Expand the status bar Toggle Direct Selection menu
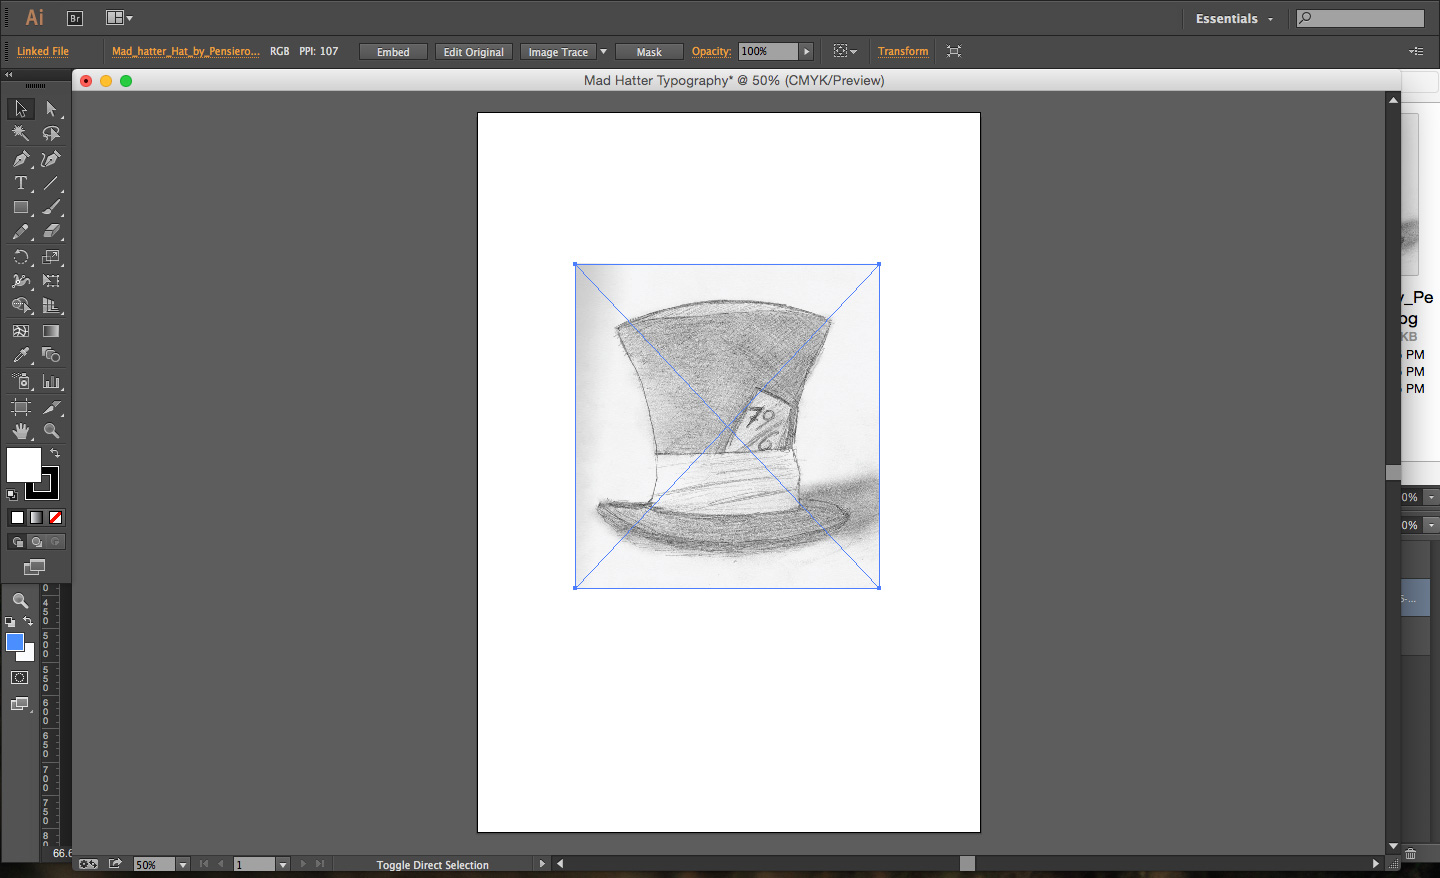The width and height of the screenshot is (1440, 878). pos(542,864)
